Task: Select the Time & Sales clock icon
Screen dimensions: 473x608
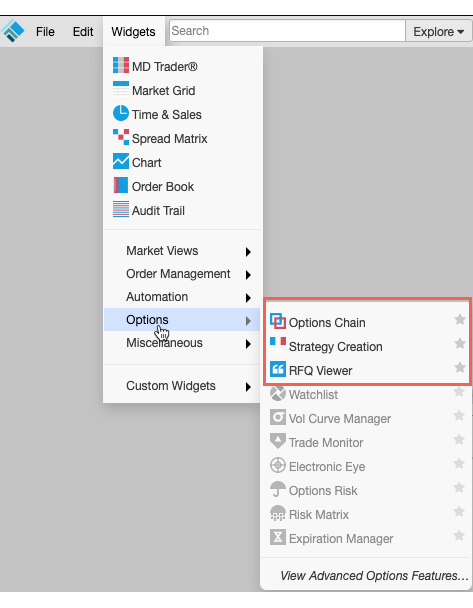Action: click(121, 113)
